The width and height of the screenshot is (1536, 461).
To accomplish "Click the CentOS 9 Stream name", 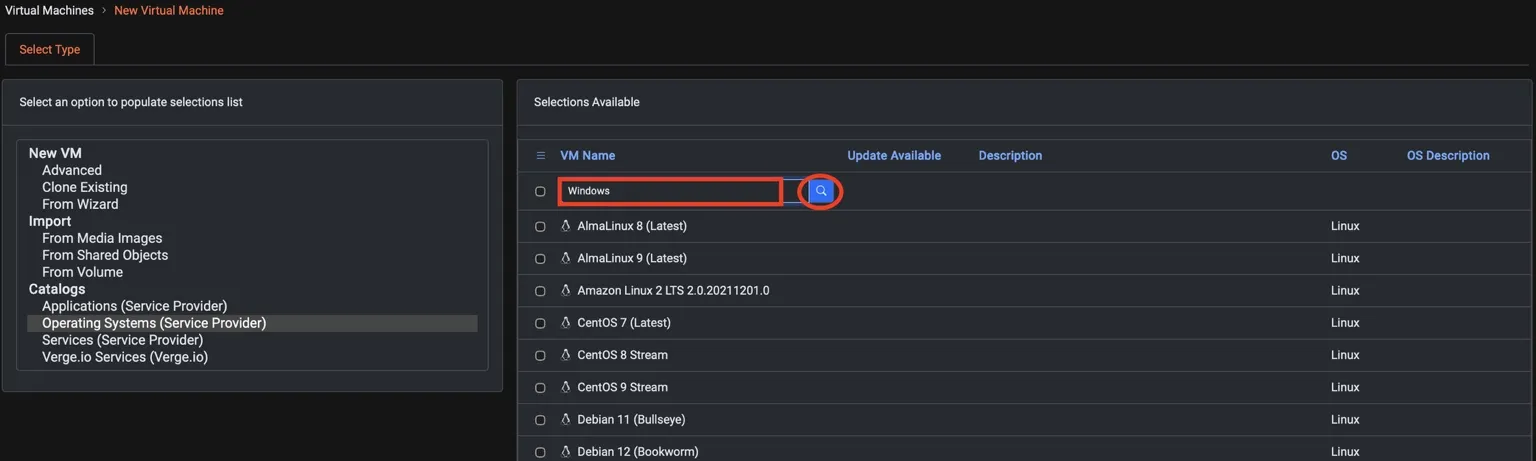I will (622, 387).
